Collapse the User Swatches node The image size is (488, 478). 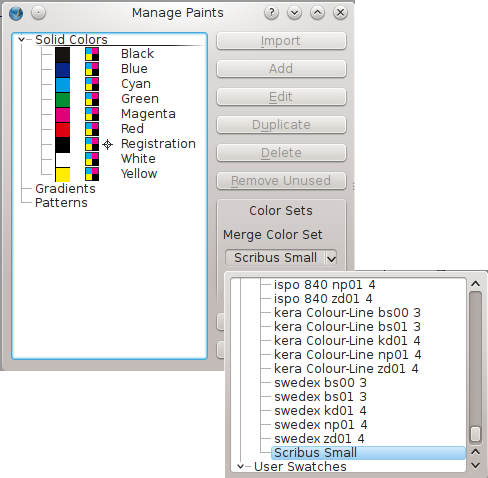[240, 466]
